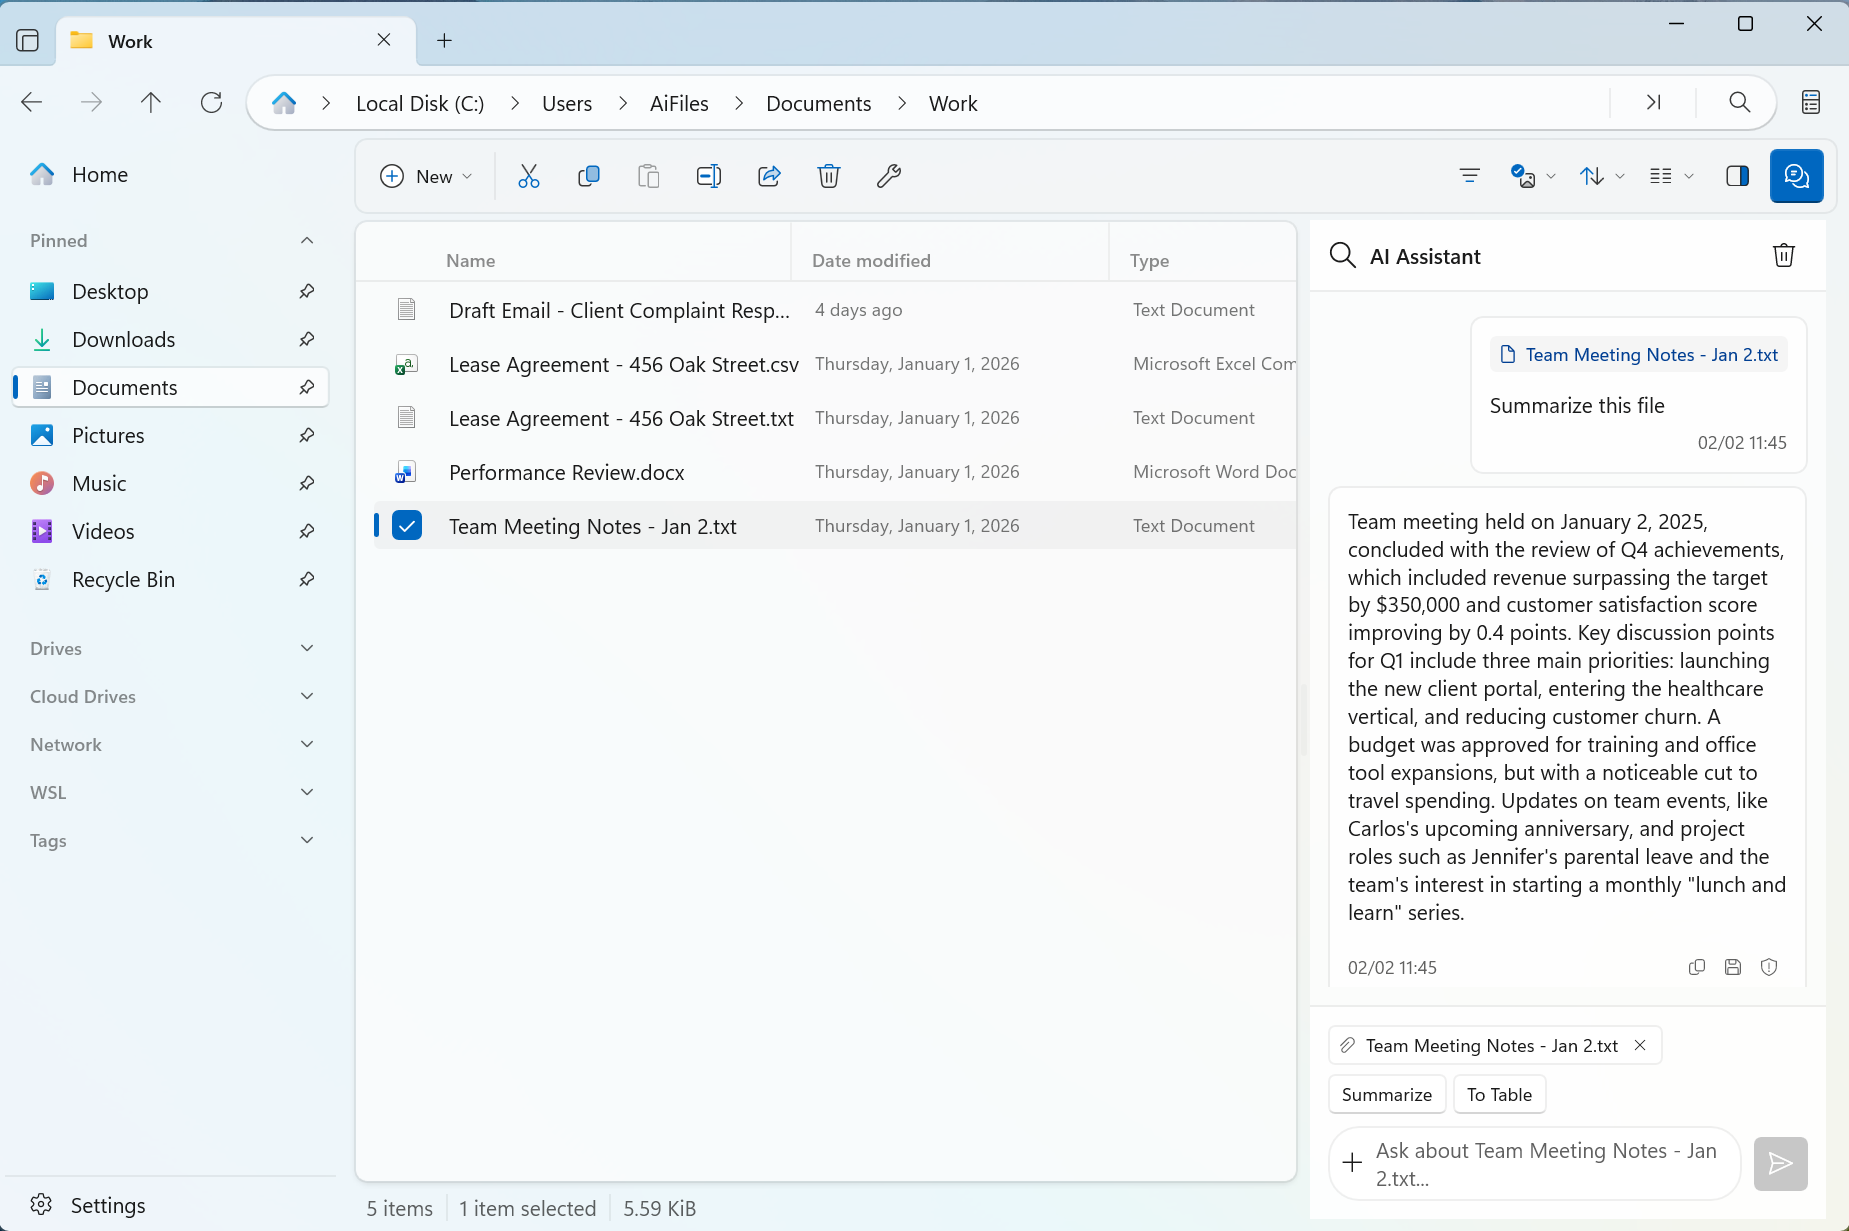Uncheck the Team Meeting Notes - Jan 2.txt checkbox

407,525
